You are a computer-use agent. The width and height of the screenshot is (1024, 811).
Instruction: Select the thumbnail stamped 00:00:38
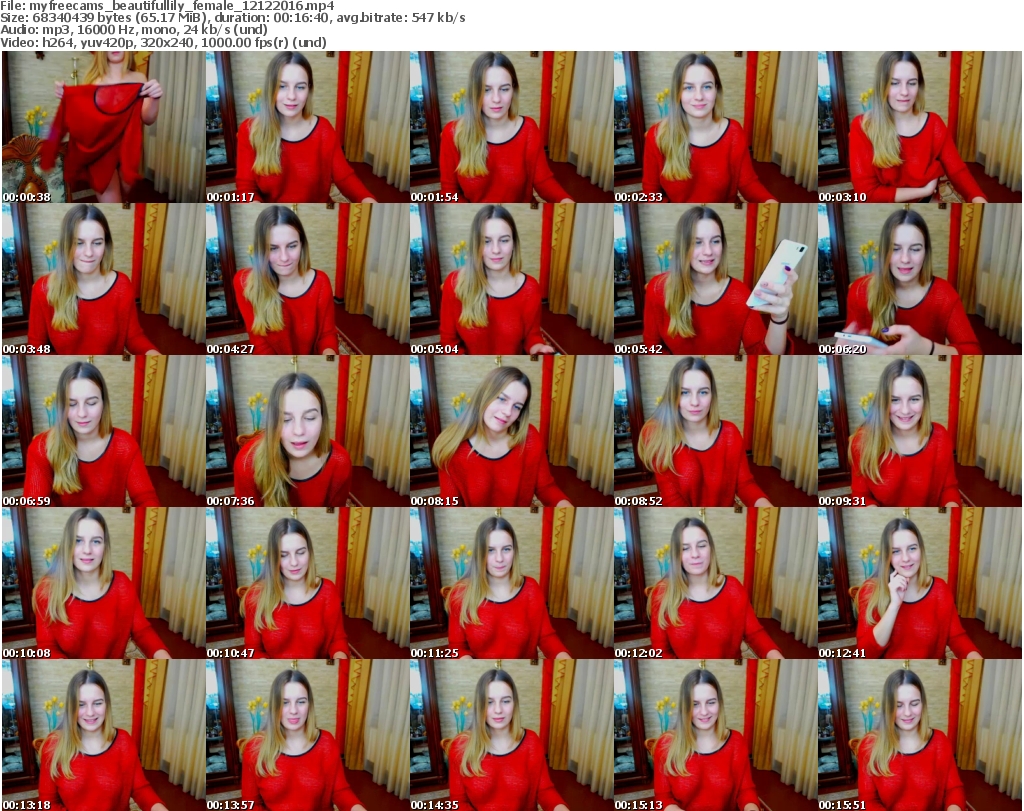[103, 127]
